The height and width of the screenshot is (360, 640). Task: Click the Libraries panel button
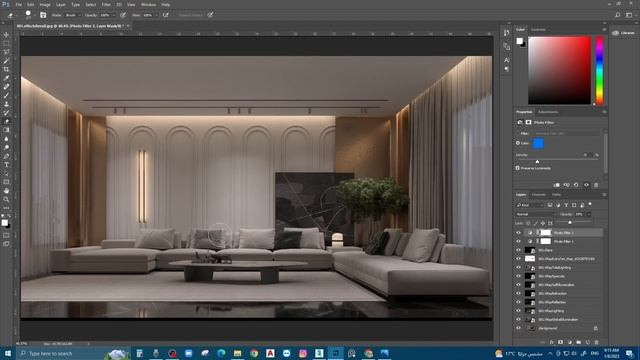click(624, 33)
